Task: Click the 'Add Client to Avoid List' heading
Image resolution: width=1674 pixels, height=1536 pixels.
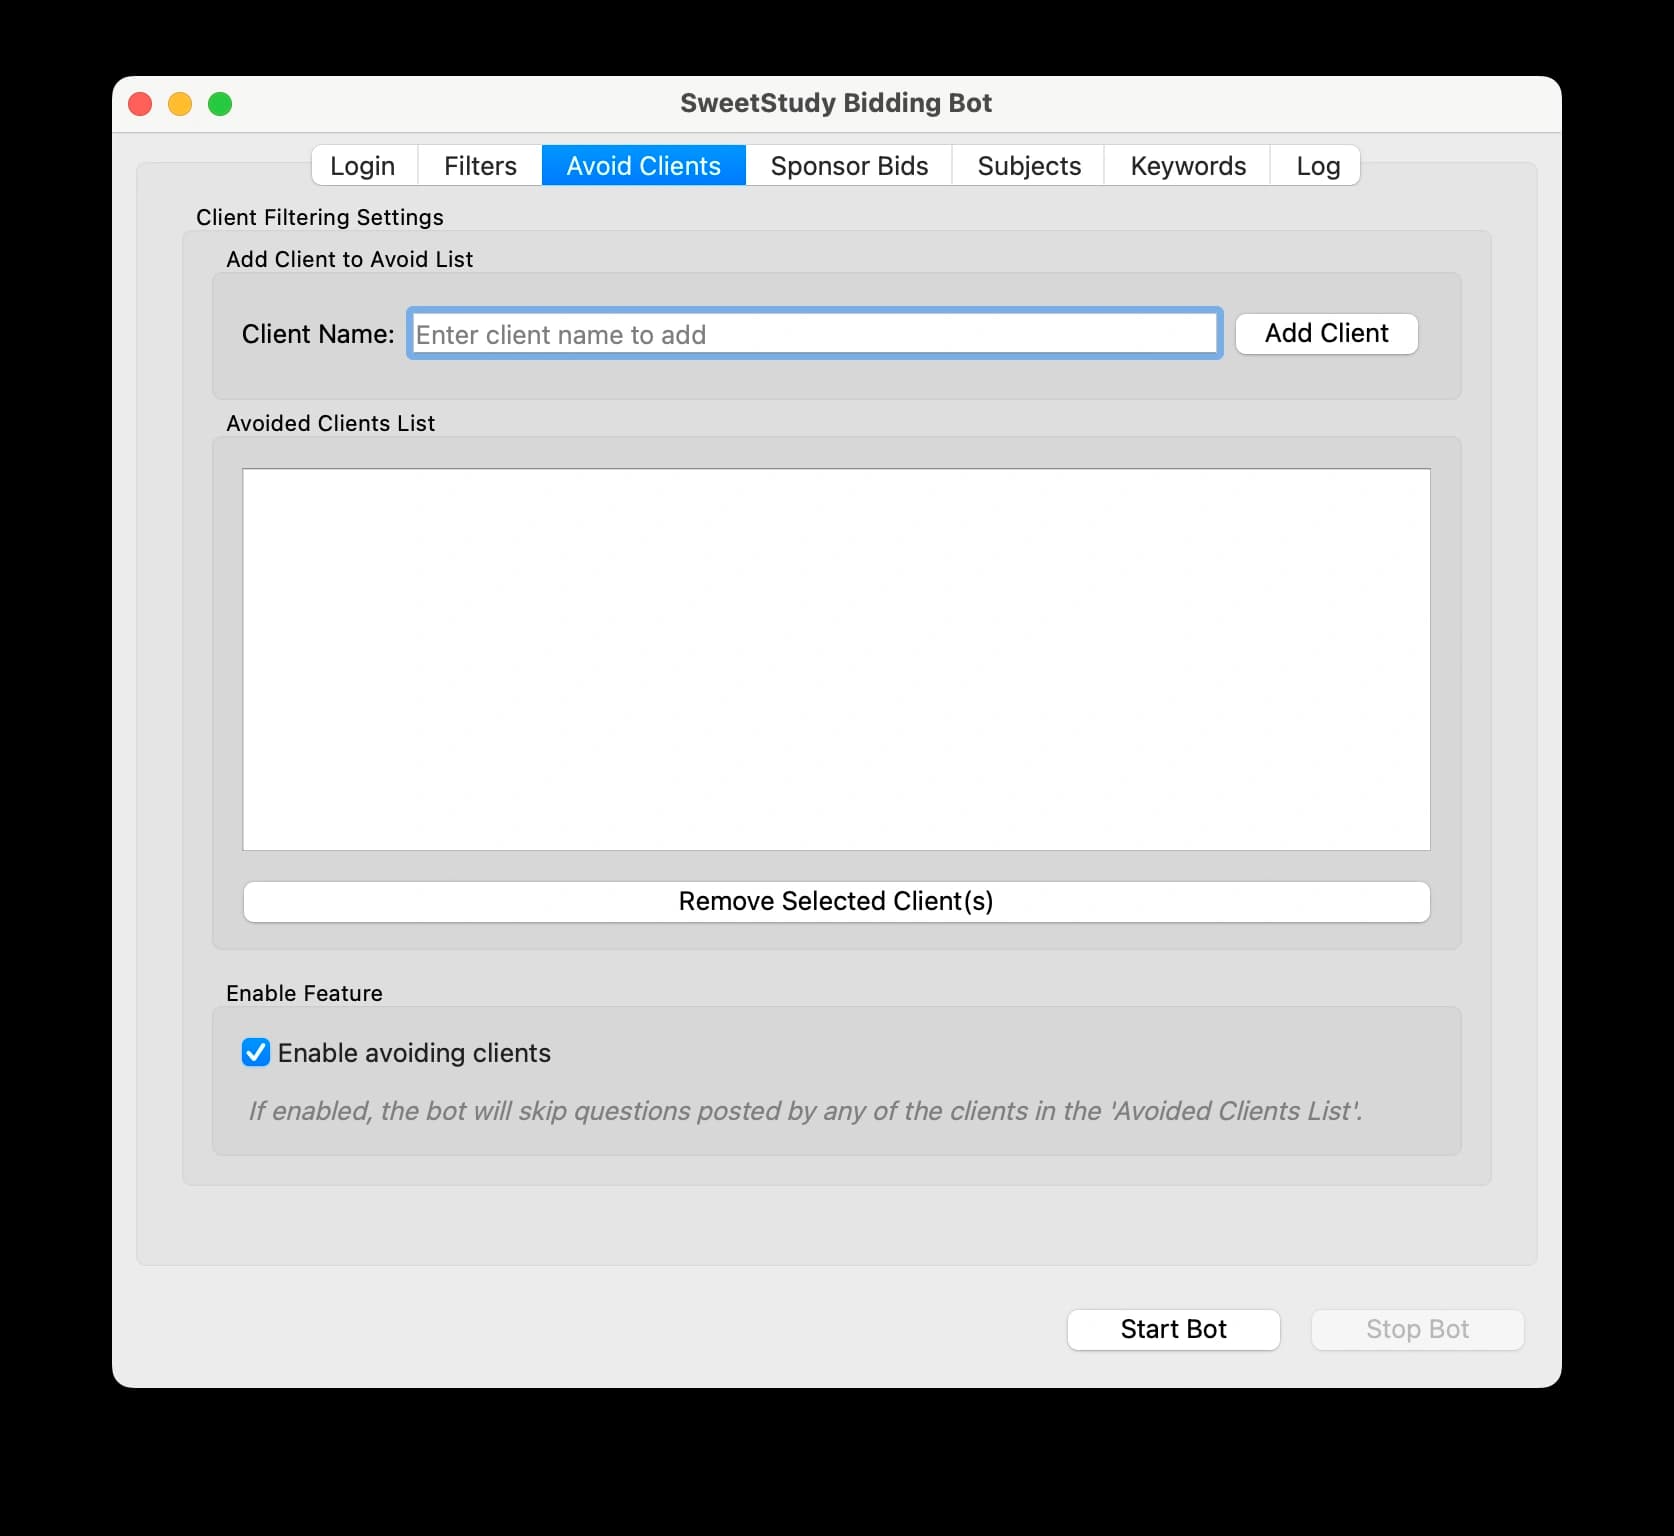Action: (x=349, y=259)
